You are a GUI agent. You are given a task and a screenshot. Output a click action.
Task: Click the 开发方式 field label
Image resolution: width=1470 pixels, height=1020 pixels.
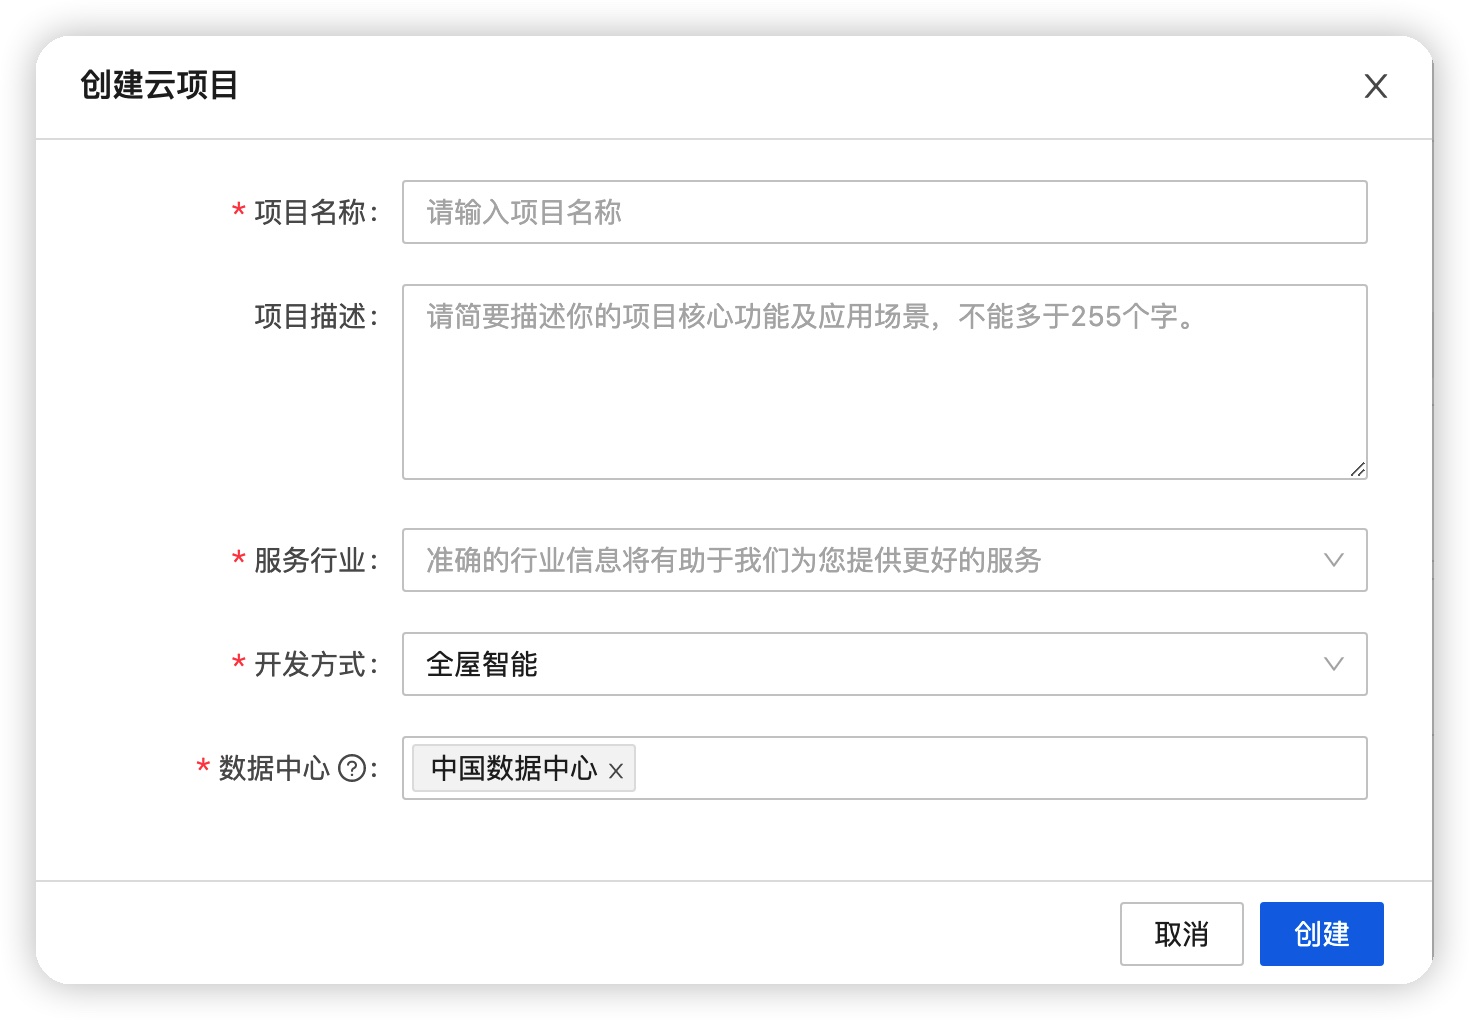[310, 664]
